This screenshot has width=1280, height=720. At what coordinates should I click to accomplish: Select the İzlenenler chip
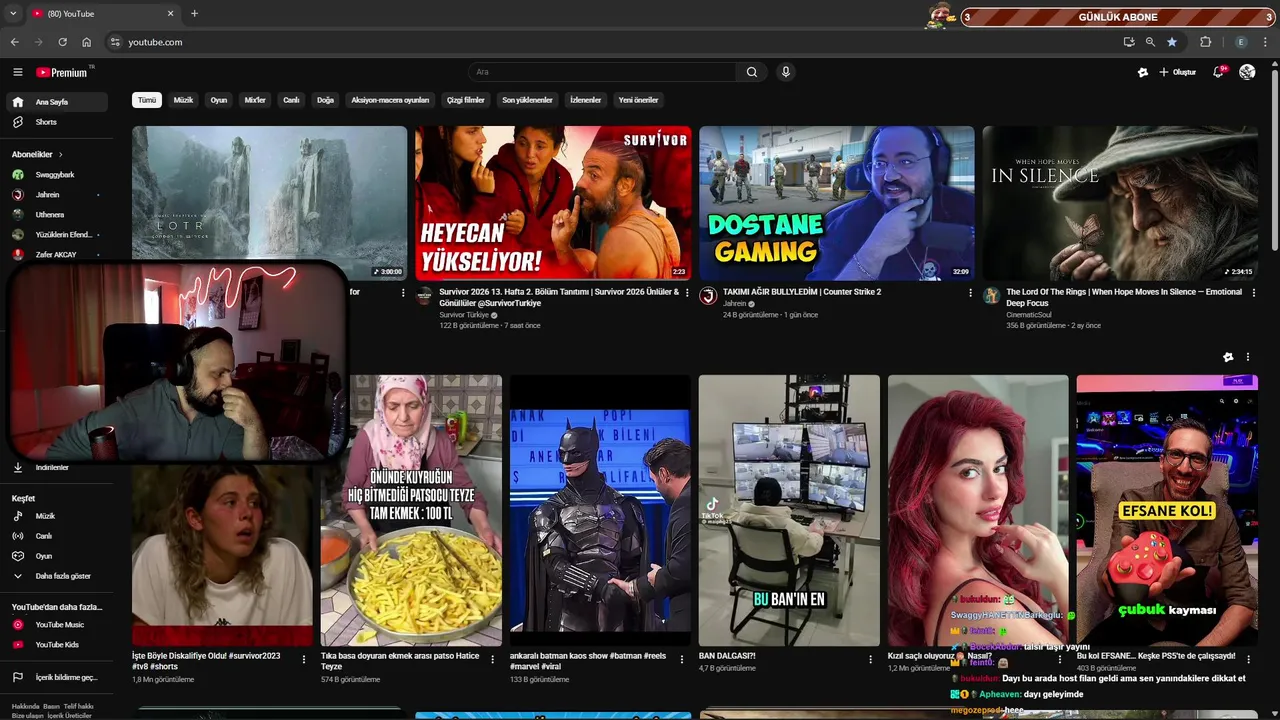(x=585, y=100)
